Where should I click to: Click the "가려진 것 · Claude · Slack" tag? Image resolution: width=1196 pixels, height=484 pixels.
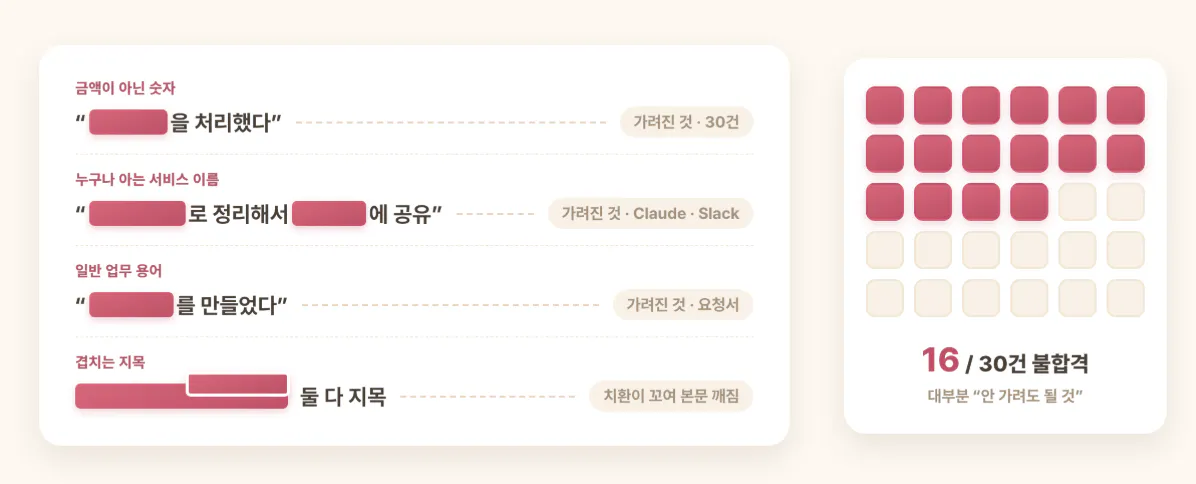click(x=651, y=213)
